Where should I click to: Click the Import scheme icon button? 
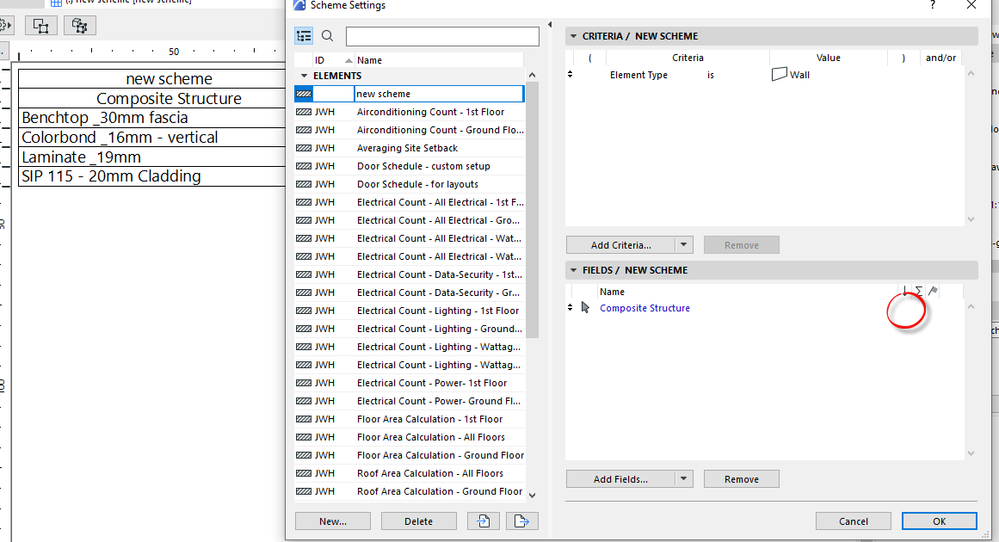tap(483, 521)
